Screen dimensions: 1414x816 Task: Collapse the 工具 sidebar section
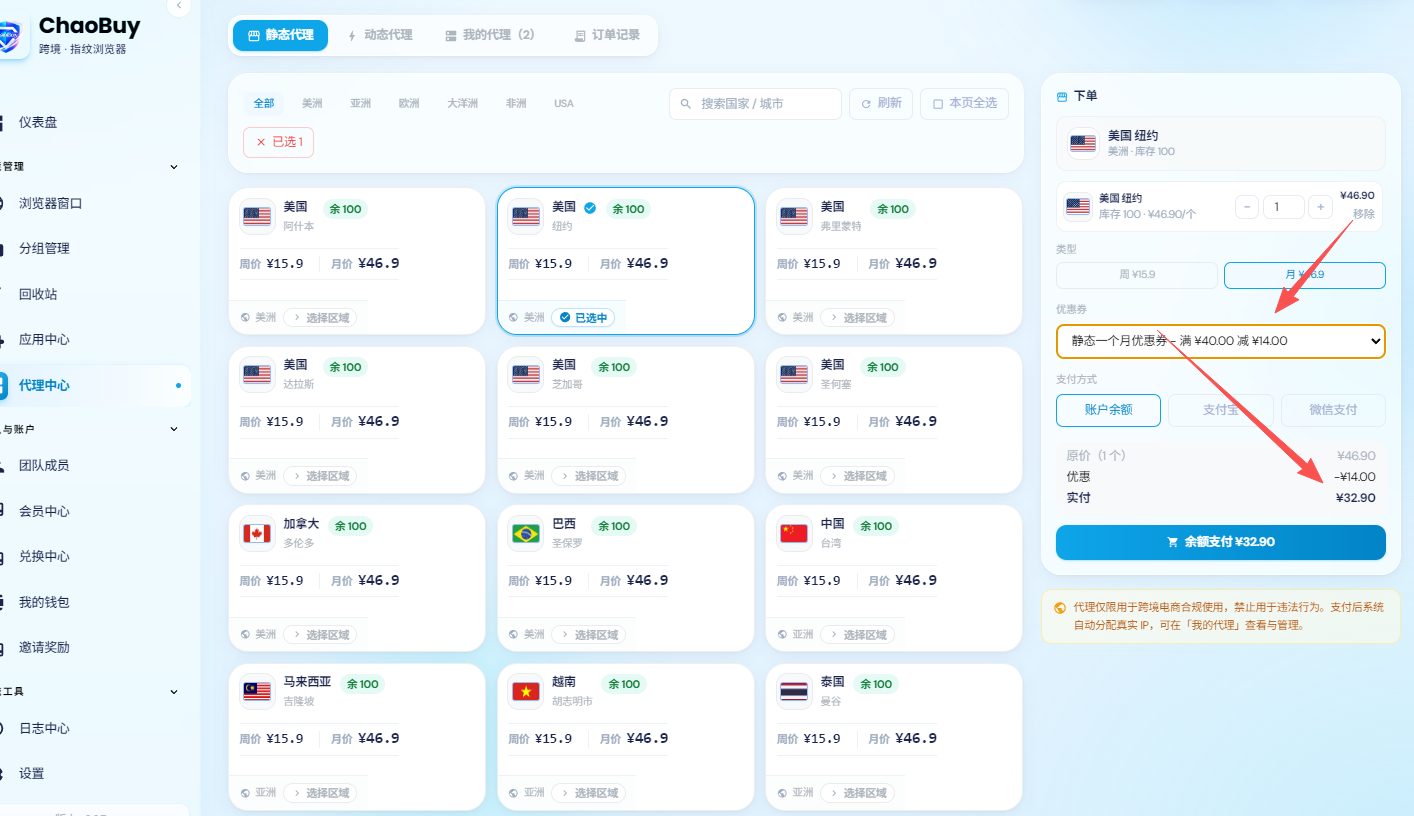(x=174, y=691)
